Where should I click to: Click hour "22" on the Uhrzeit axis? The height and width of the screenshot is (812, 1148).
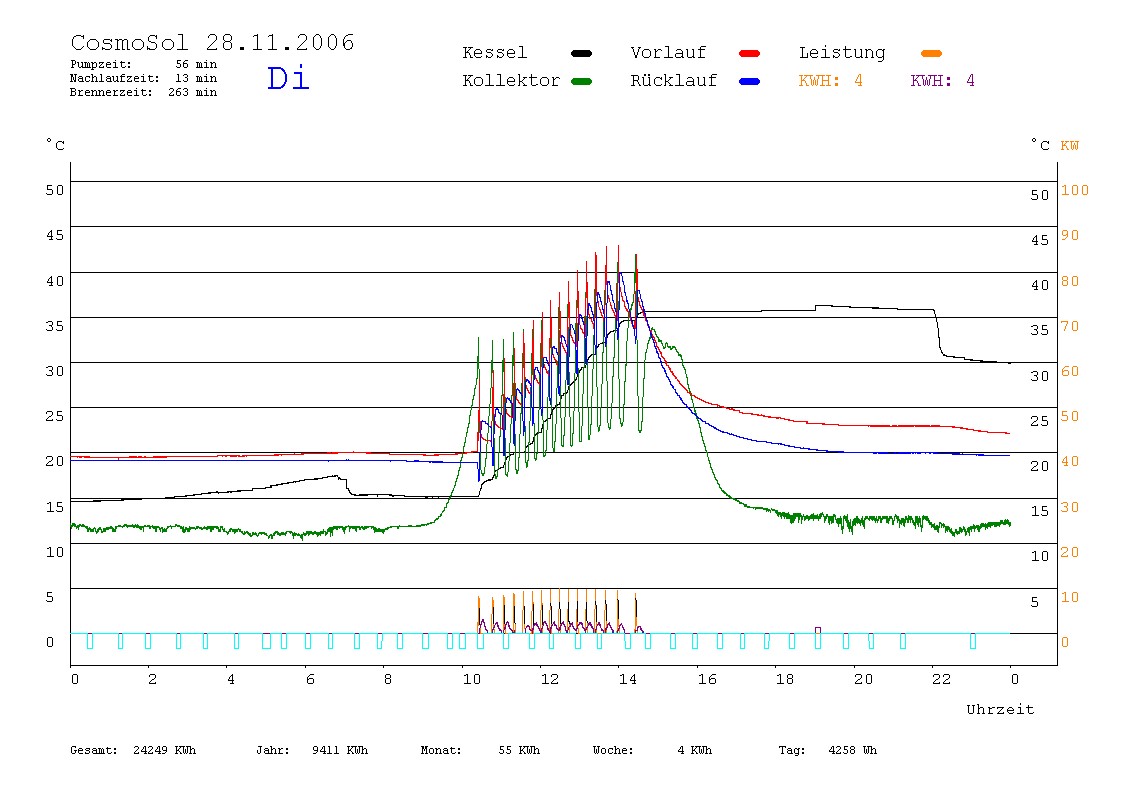942,679
